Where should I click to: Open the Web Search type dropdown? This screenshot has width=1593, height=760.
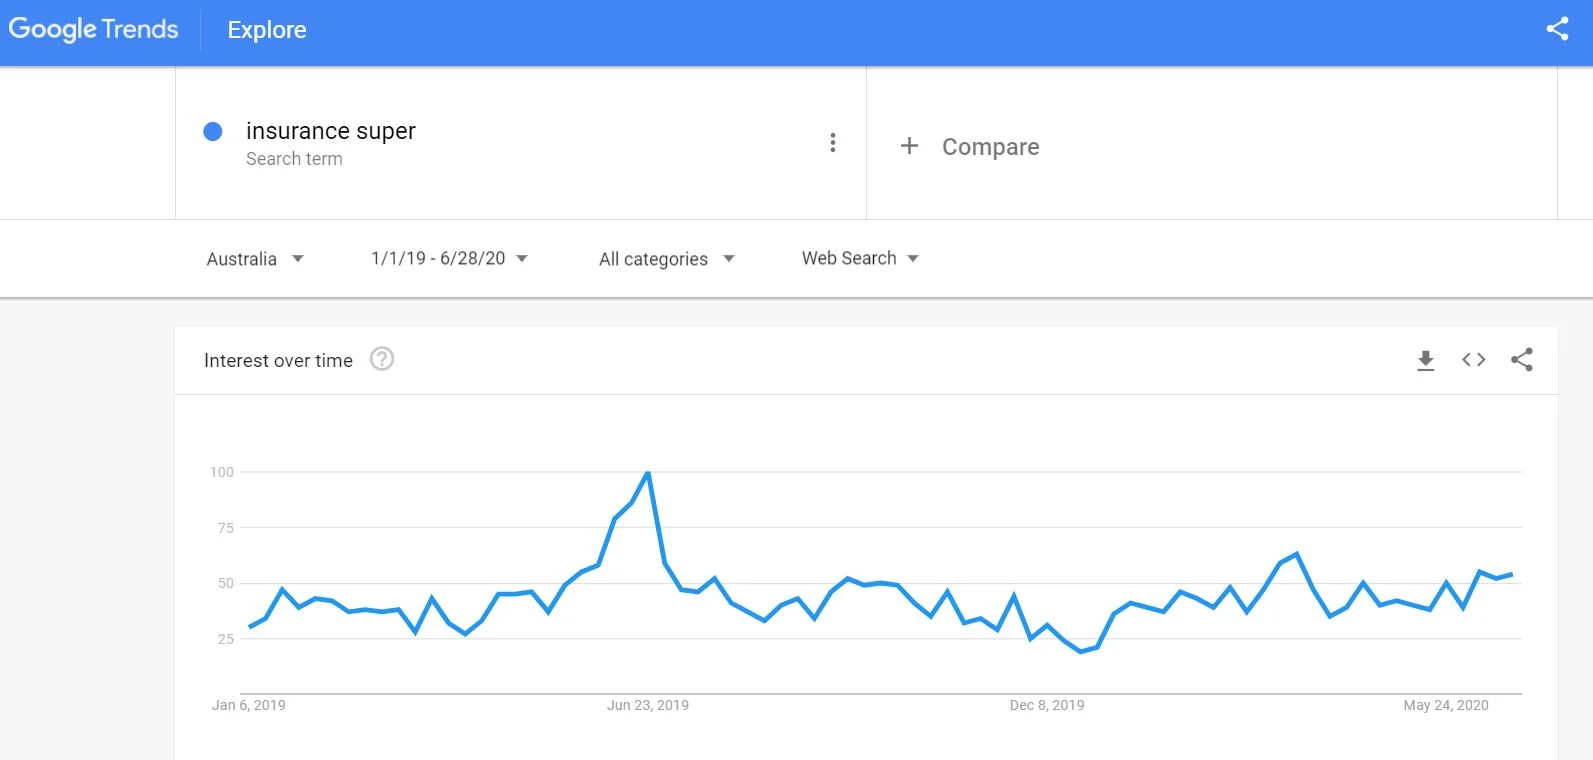(x=858, y=258)
